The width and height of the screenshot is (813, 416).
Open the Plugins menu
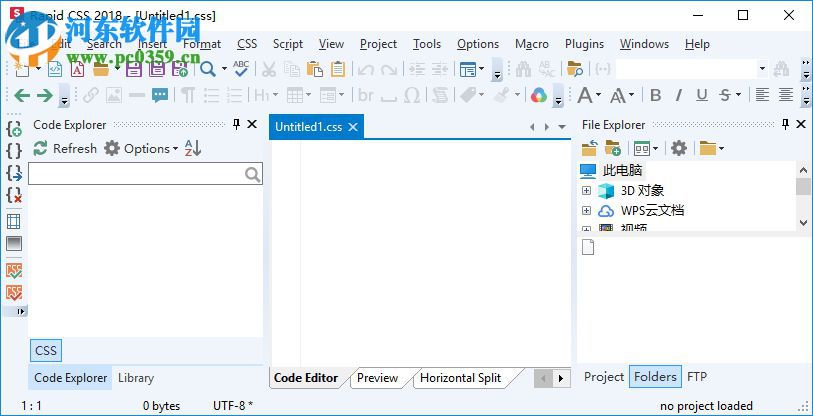[584, 44]
